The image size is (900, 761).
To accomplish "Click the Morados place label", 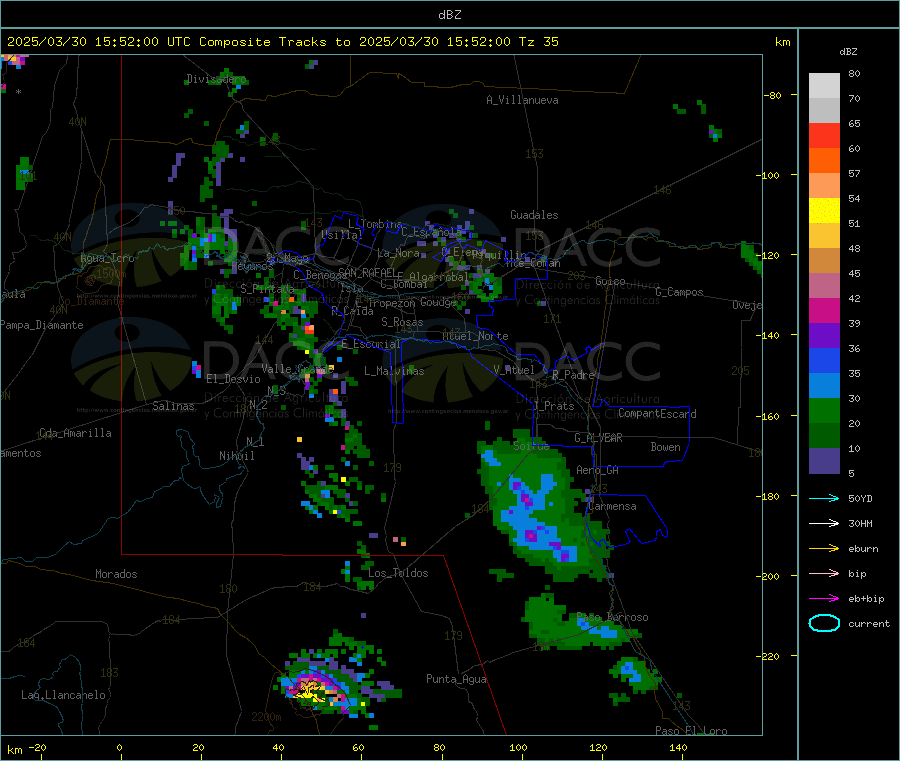I will 116,574.
